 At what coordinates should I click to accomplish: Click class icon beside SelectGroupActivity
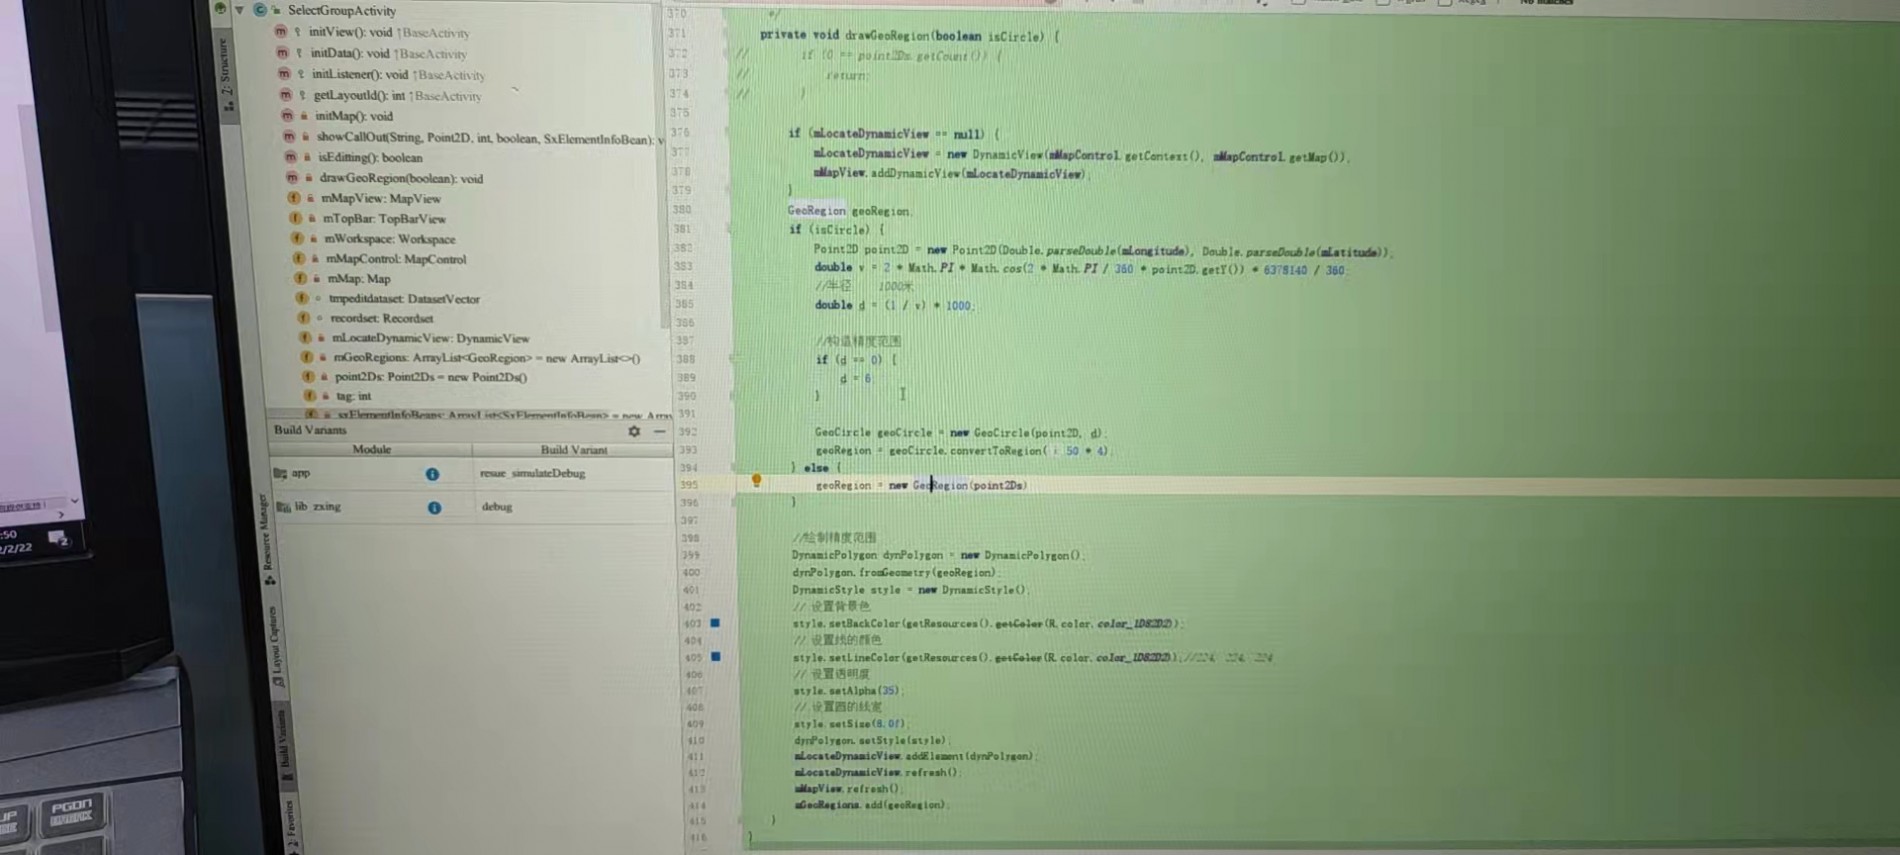click(x=260, y=10)
